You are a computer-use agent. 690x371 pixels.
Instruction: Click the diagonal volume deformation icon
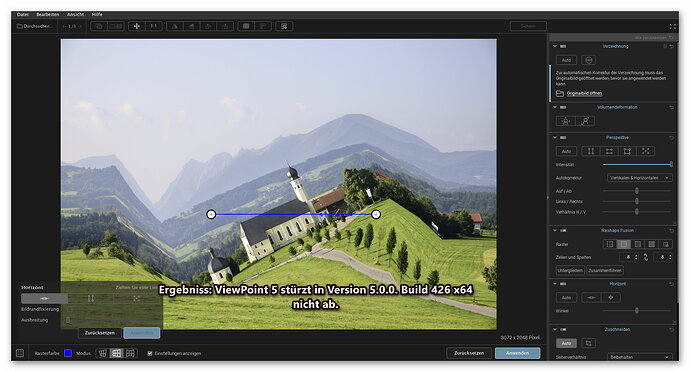coord(585,121)
